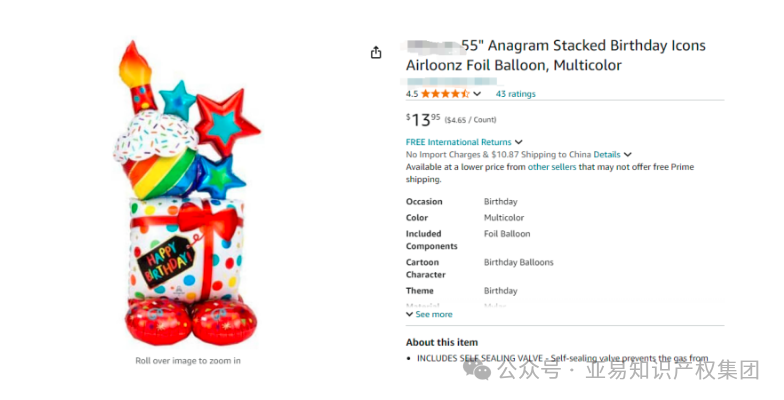Click the $13.95 price
Screen dimensions: 784x400
423,120
